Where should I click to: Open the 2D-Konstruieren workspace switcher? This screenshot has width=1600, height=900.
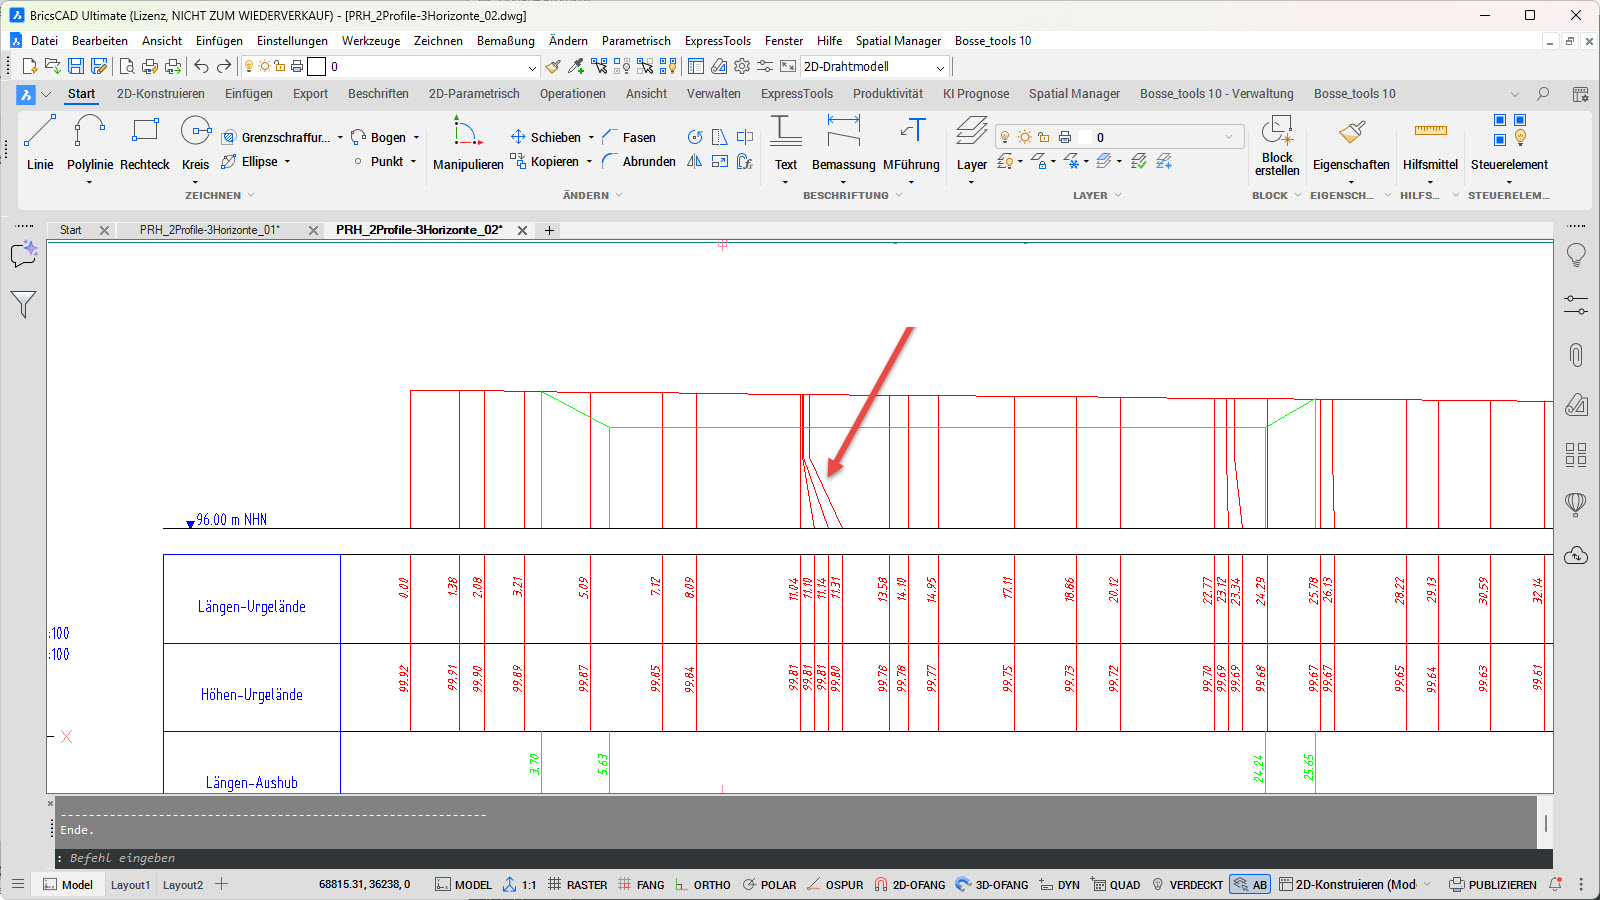(1355, 885)
